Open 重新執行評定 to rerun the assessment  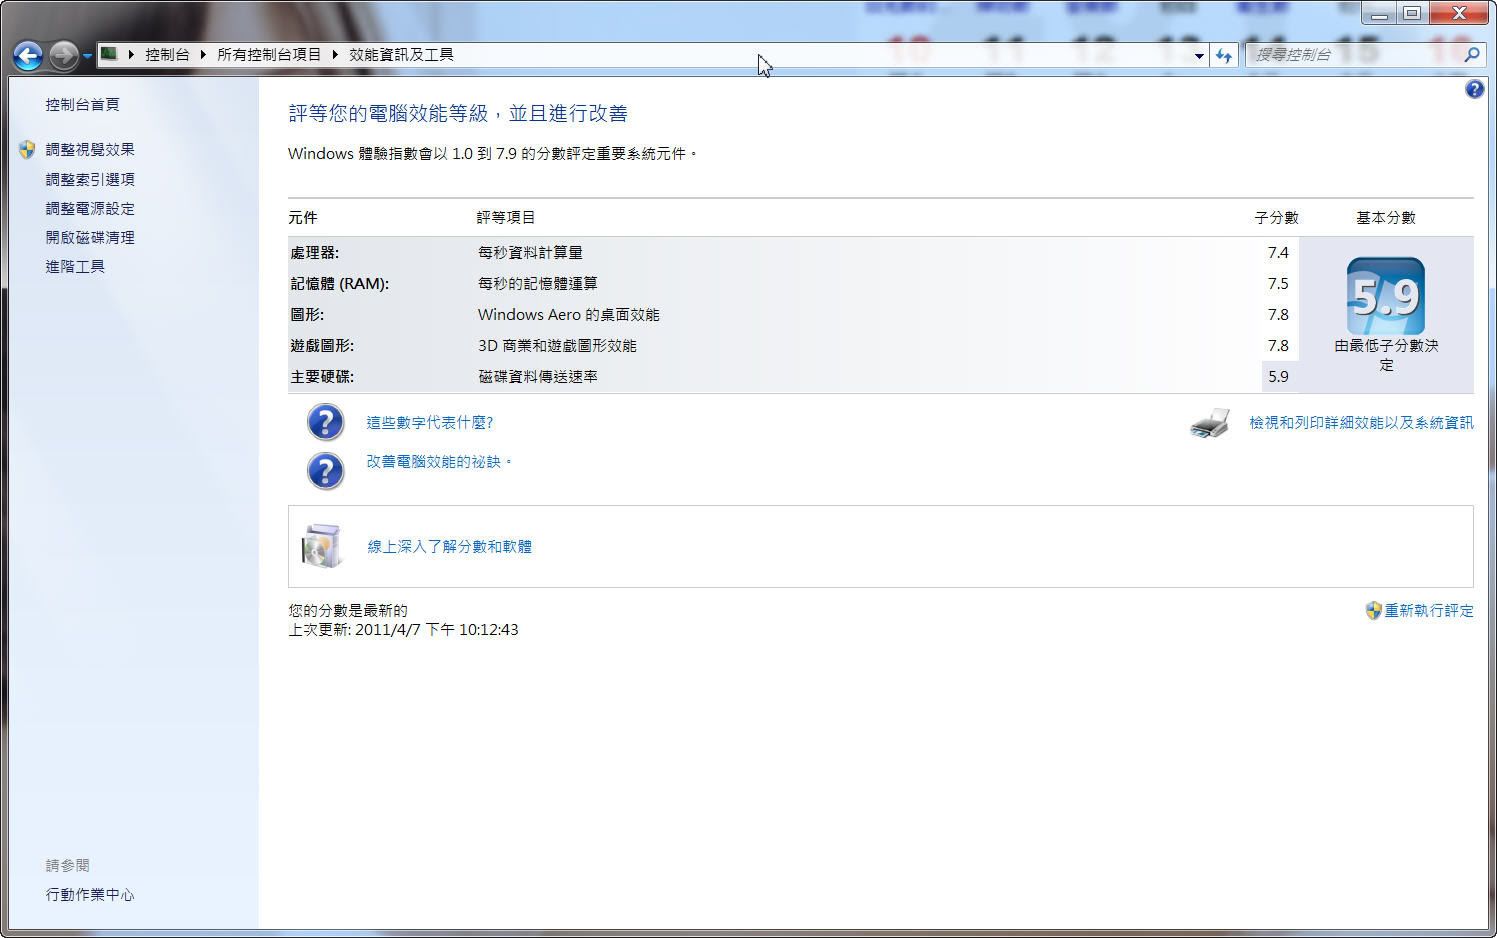coord(1428,610)
